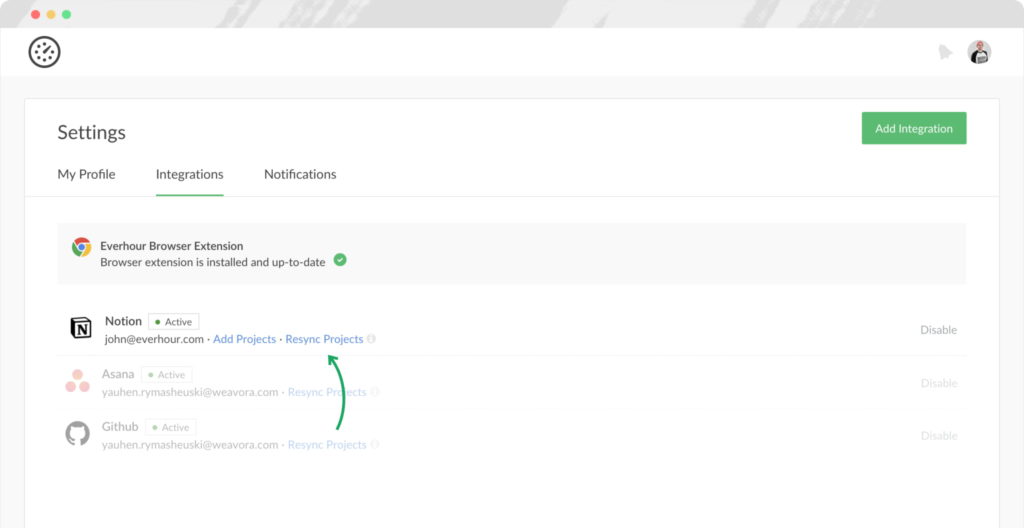The height and width of the screenshot is (528, 1024).
Task: Resync Projects for the Notion integration
Action: tap(324, 339)
